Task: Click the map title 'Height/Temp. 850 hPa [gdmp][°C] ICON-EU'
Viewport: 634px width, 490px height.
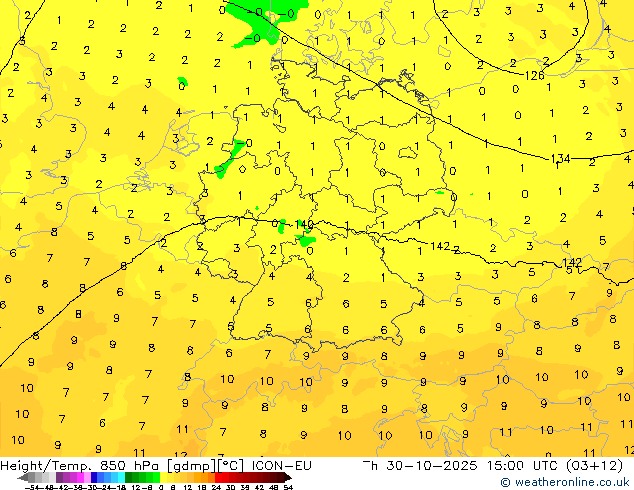Action: click(156, 466)
